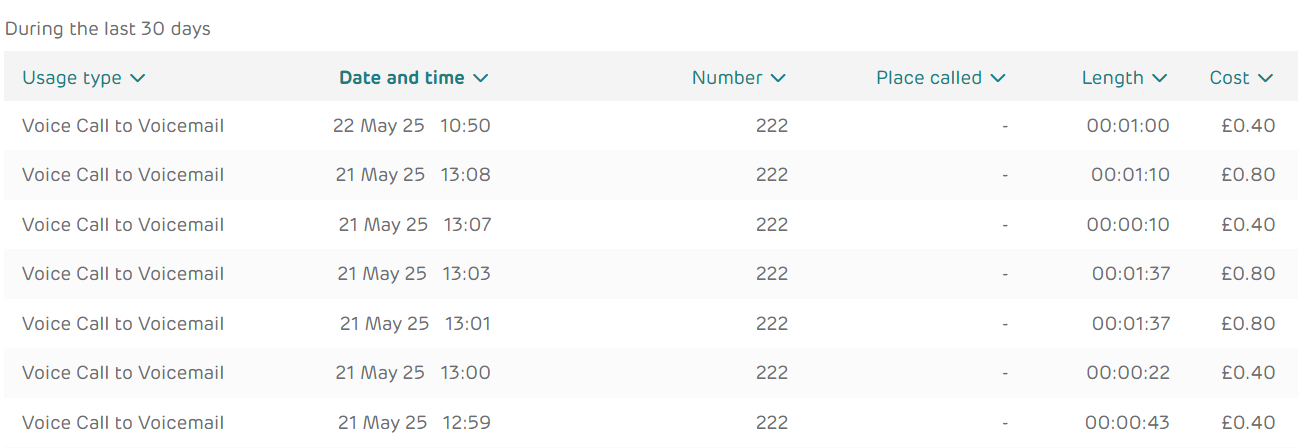
Task: Click the 00:00:22 length value
Action: click(1128, 373)
